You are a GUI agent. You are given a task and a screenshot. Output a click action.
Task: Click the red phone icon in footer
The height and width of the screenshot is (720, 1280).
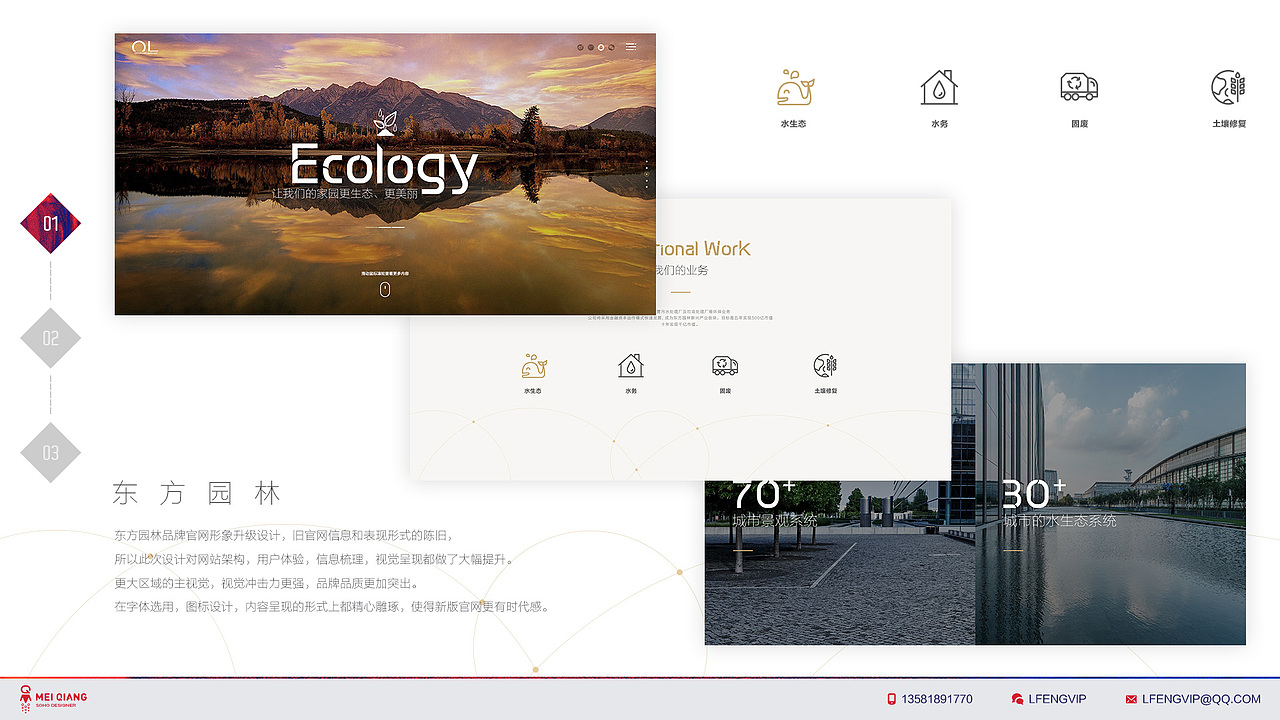click(891, 699)
